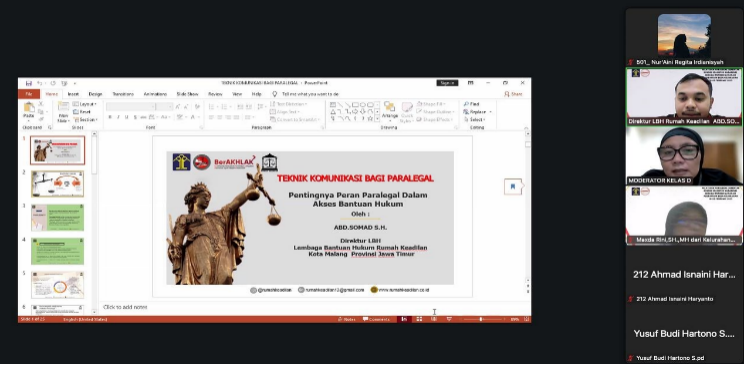Open the Help ribbon tab

(256, 94)
